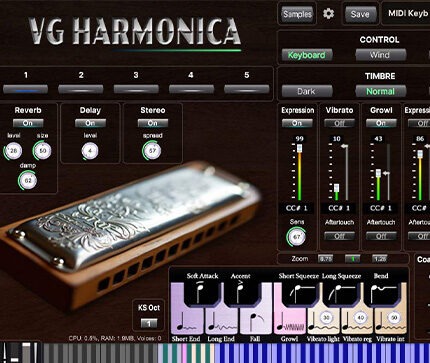
Task: Click the Expression level slider handle
Action: coord(299,148)
